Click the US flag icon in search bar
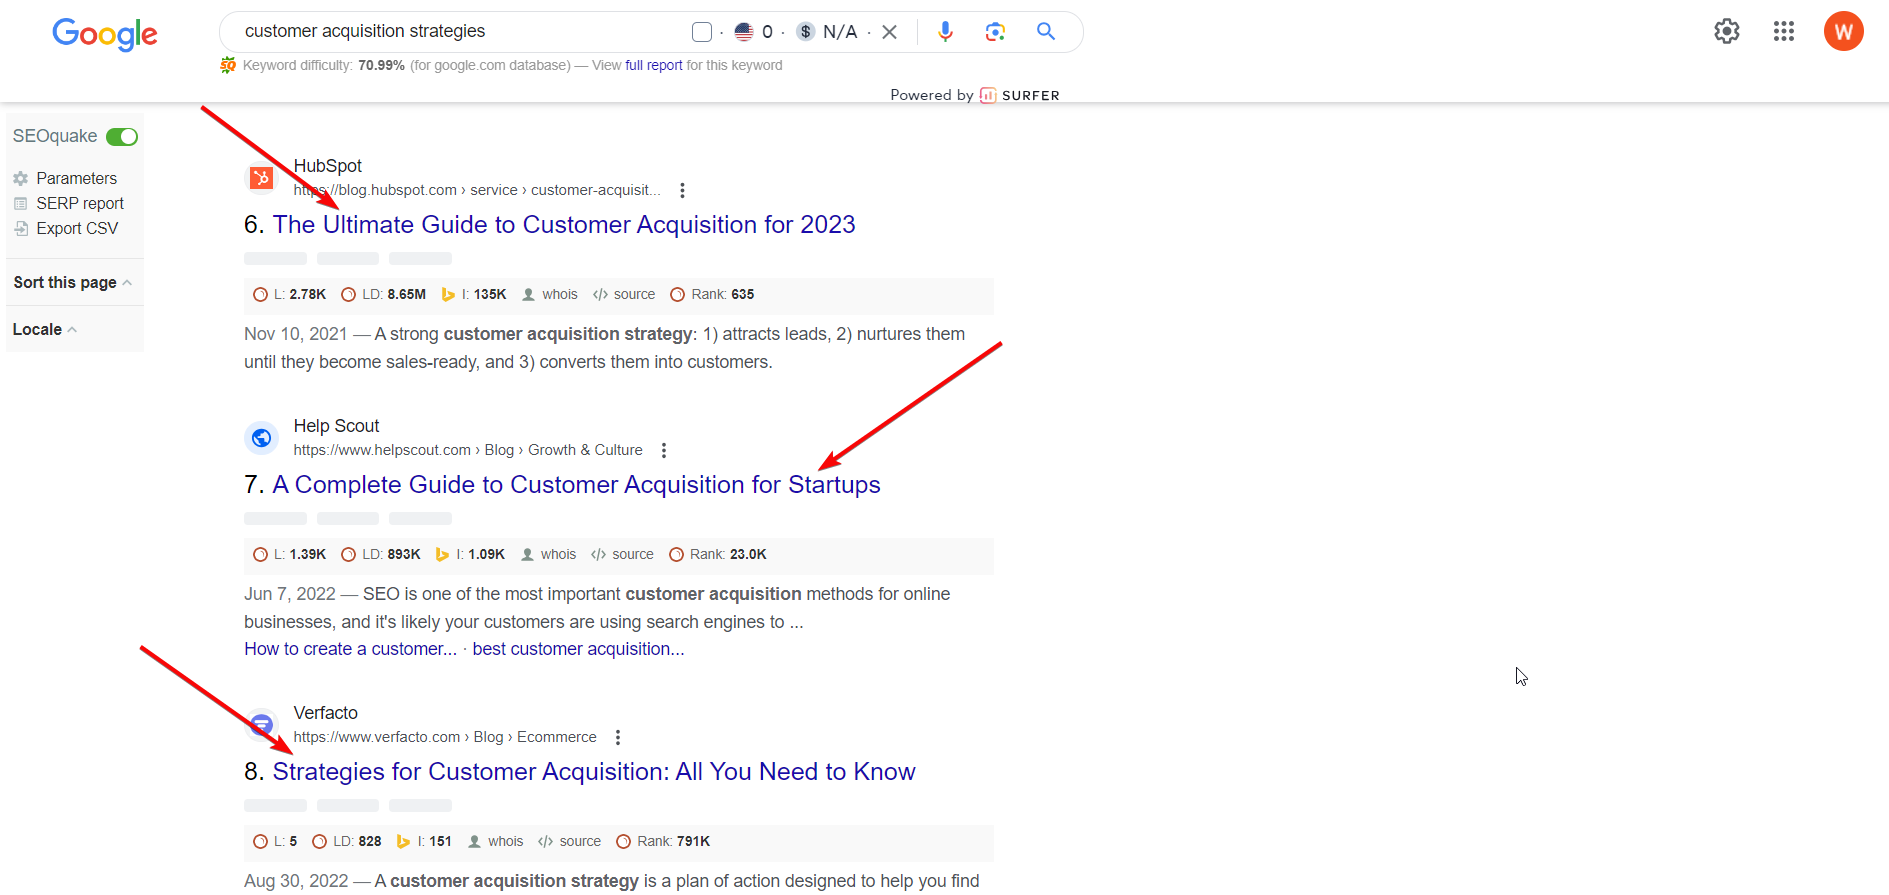The width and height of the screenshot is (1889, 895). click(x=744, y=32)
